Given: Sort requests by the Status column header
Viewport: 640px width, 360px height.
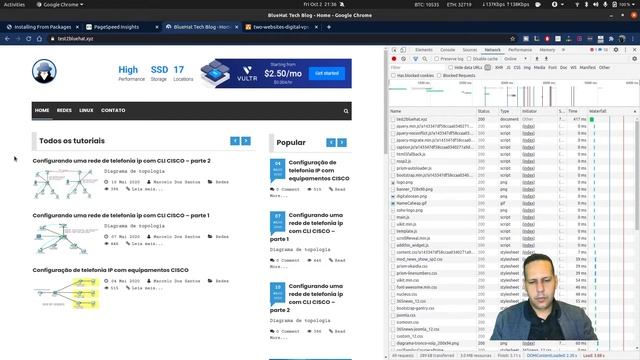Looking at the screenshot, I should [487, 111].
